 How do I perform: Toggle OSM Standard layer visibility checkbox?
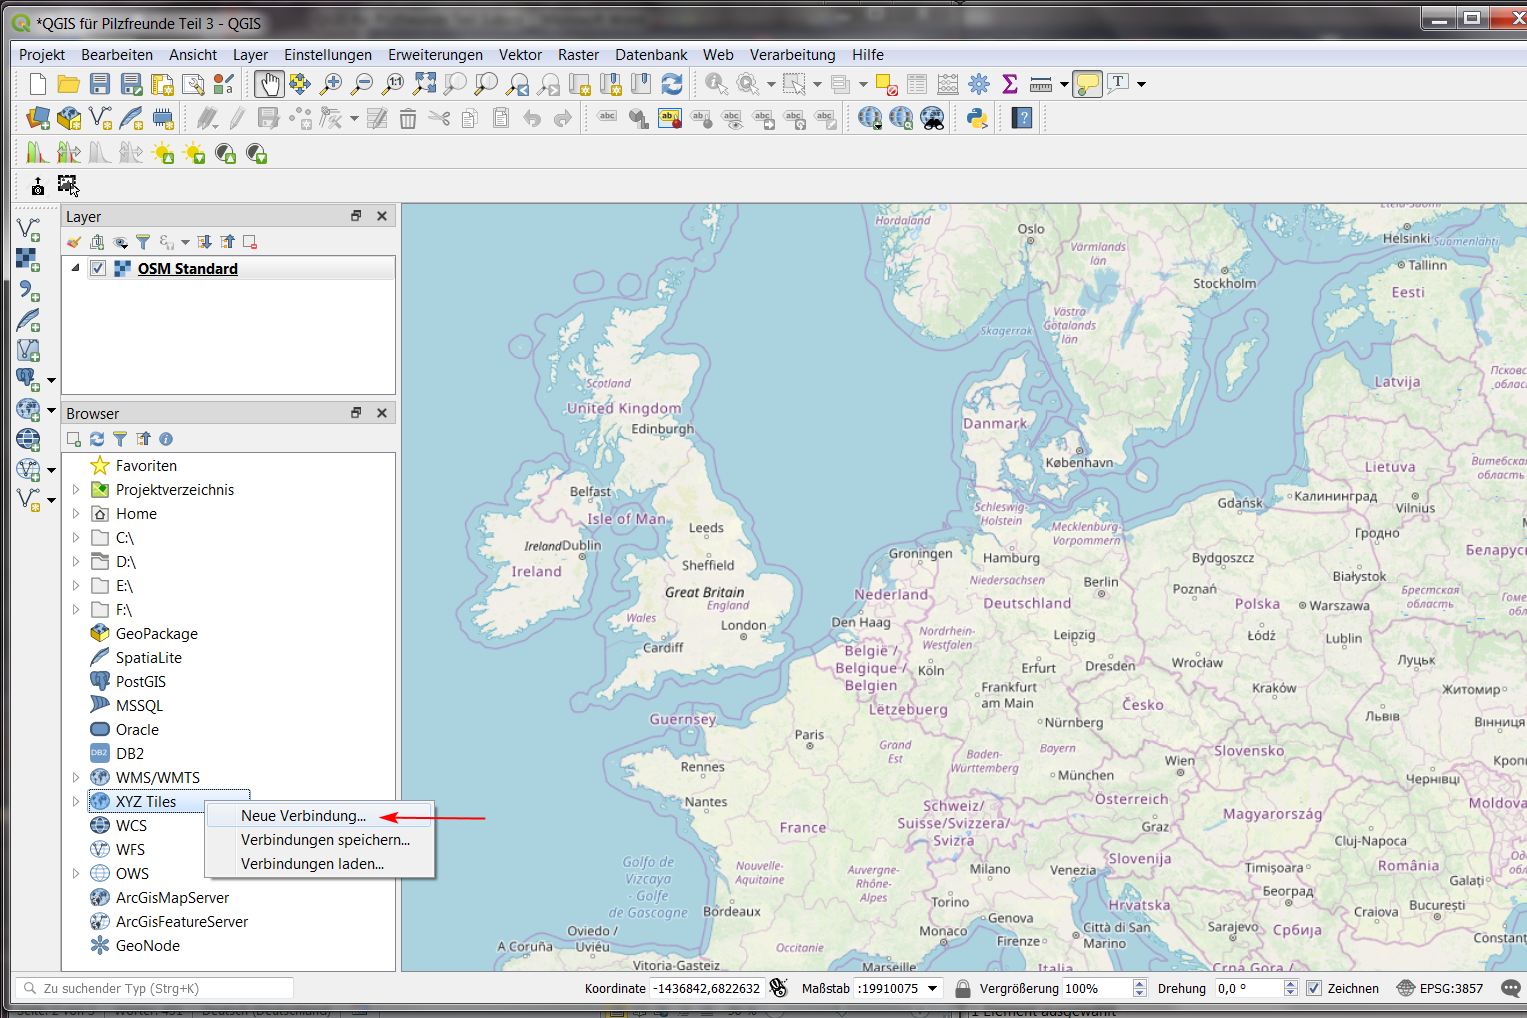tap(98, 268)
